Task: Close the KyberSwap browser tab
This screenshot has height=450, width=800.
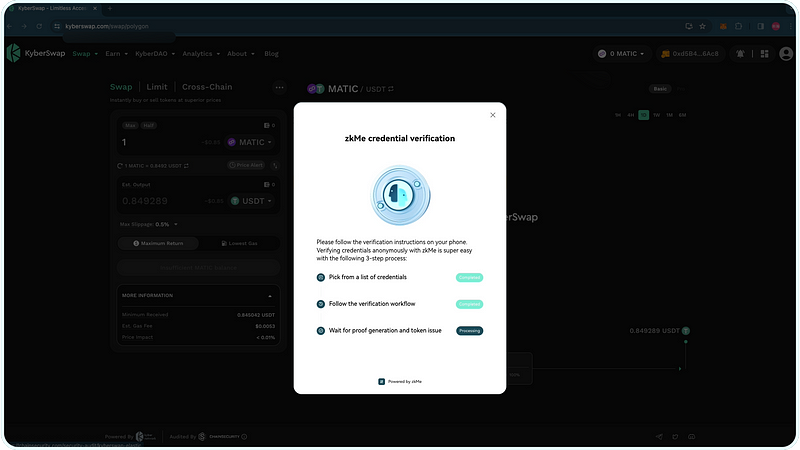Action: click(94, 8)
